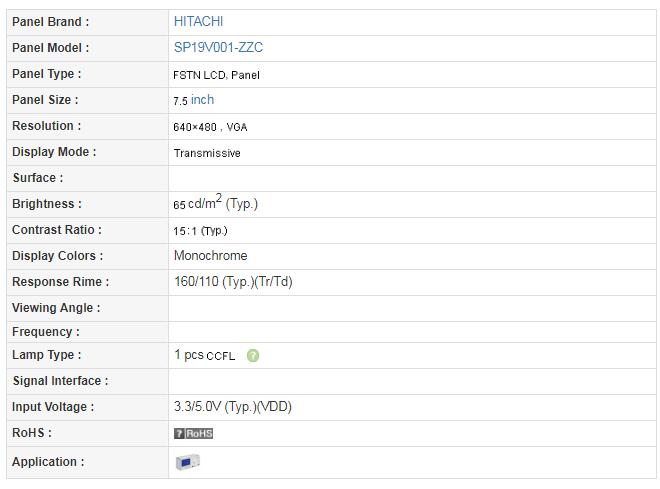
Task: Click the Panel Model row label
Action: tap(50, 47)
